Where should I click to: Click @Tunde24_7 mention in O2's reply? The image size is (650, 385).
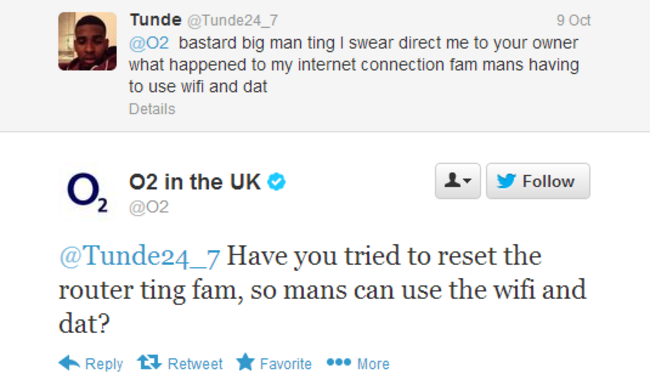coord(139,256)
